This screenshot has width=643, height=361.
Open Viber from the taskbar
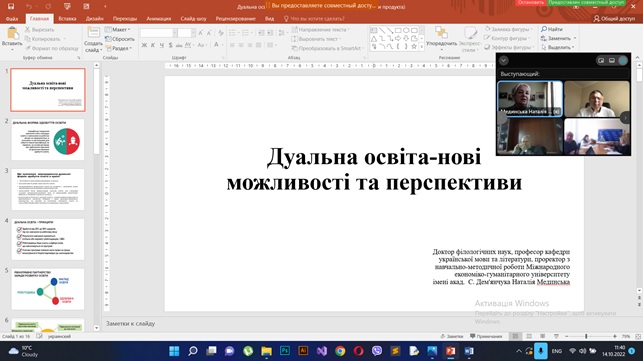tap(377, 351)
